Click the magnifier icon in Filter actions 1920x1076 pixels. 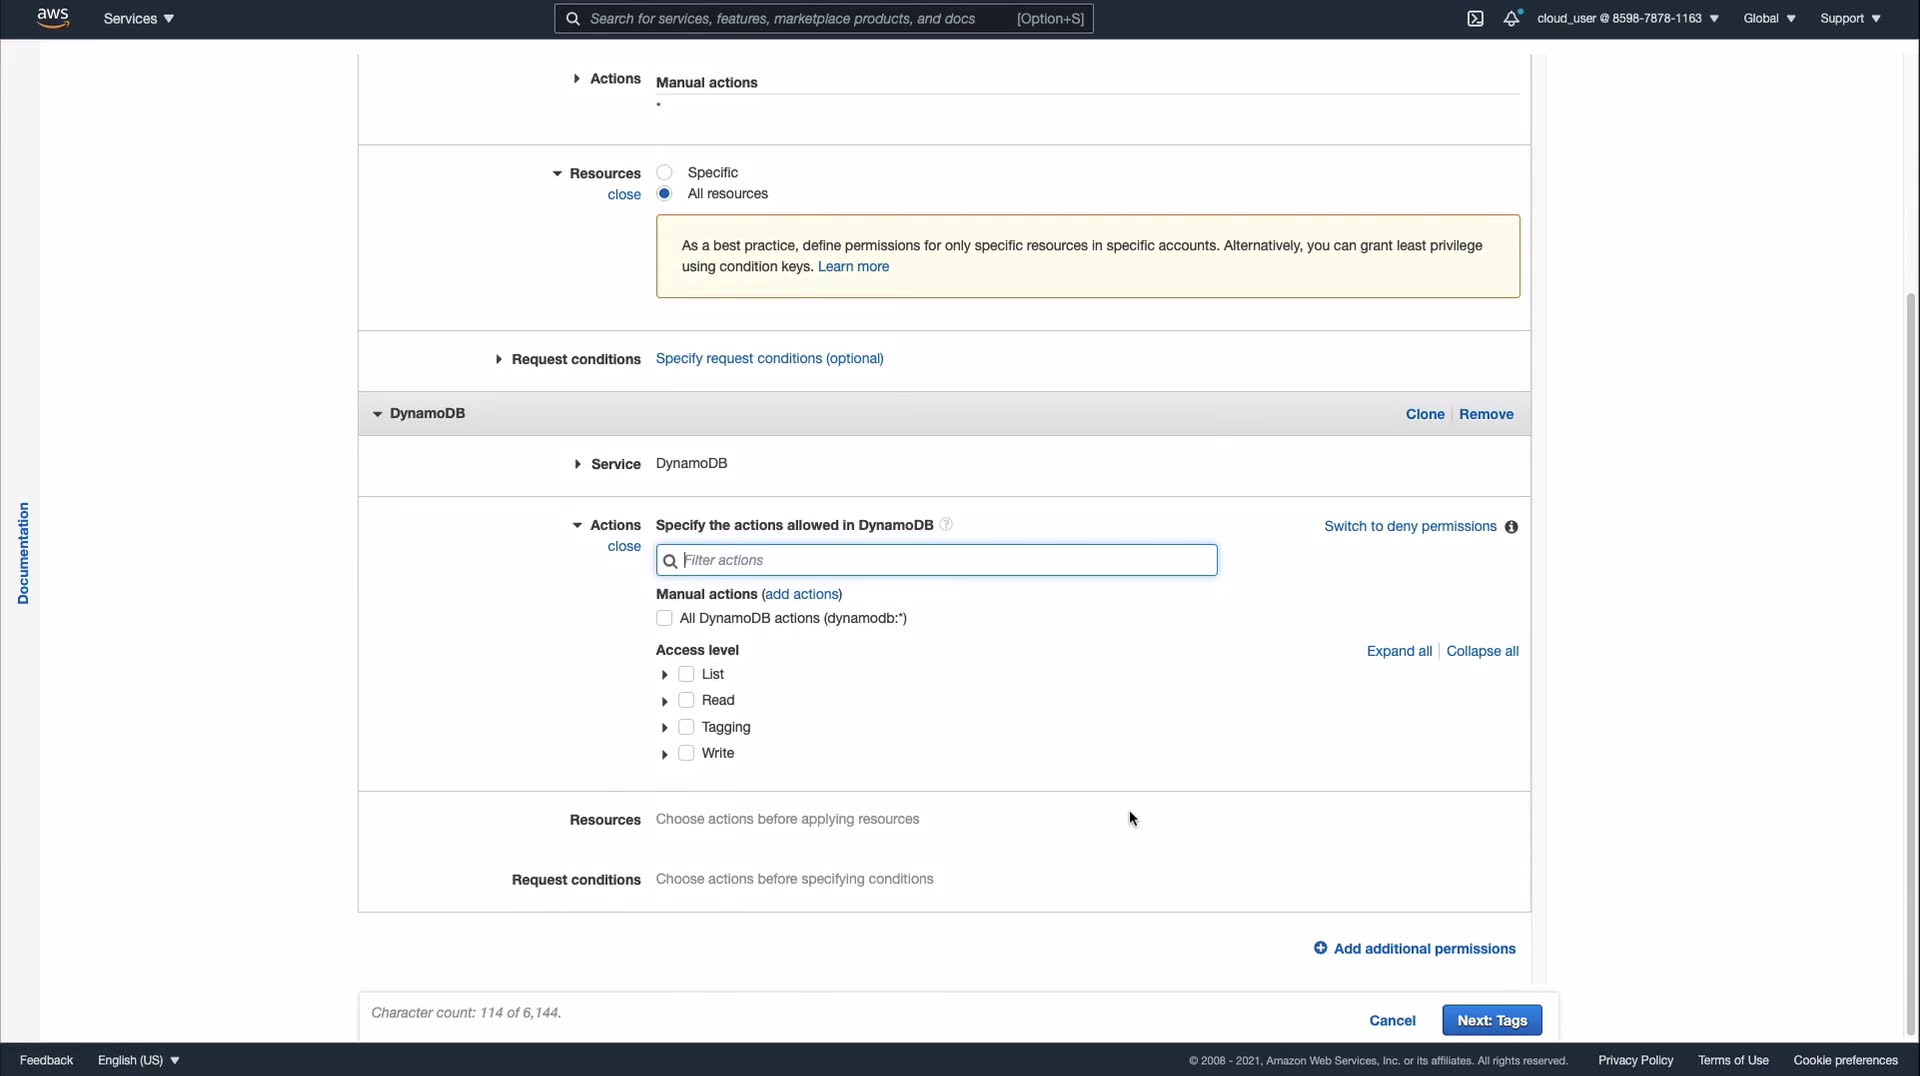[670, 561]
